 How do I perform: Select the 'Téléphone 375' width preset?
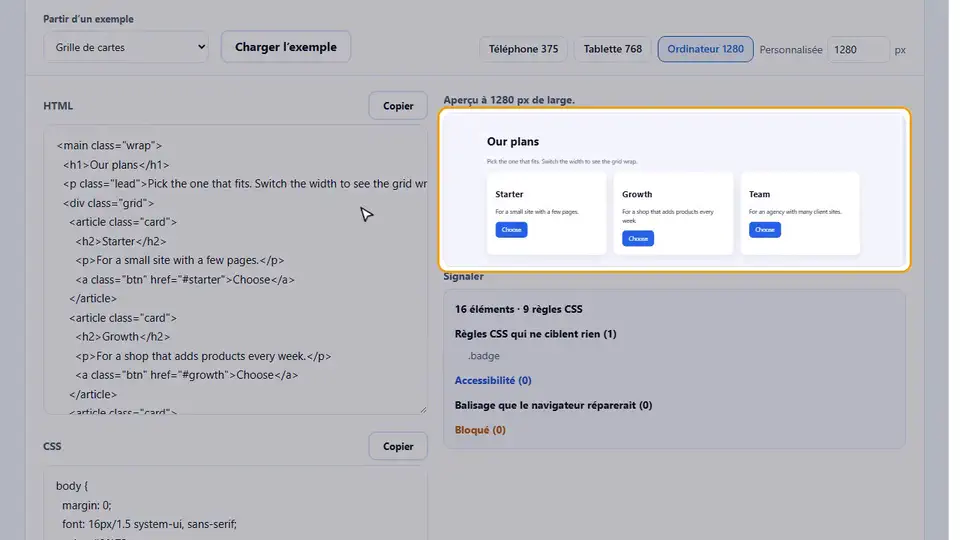coord(523,49)
